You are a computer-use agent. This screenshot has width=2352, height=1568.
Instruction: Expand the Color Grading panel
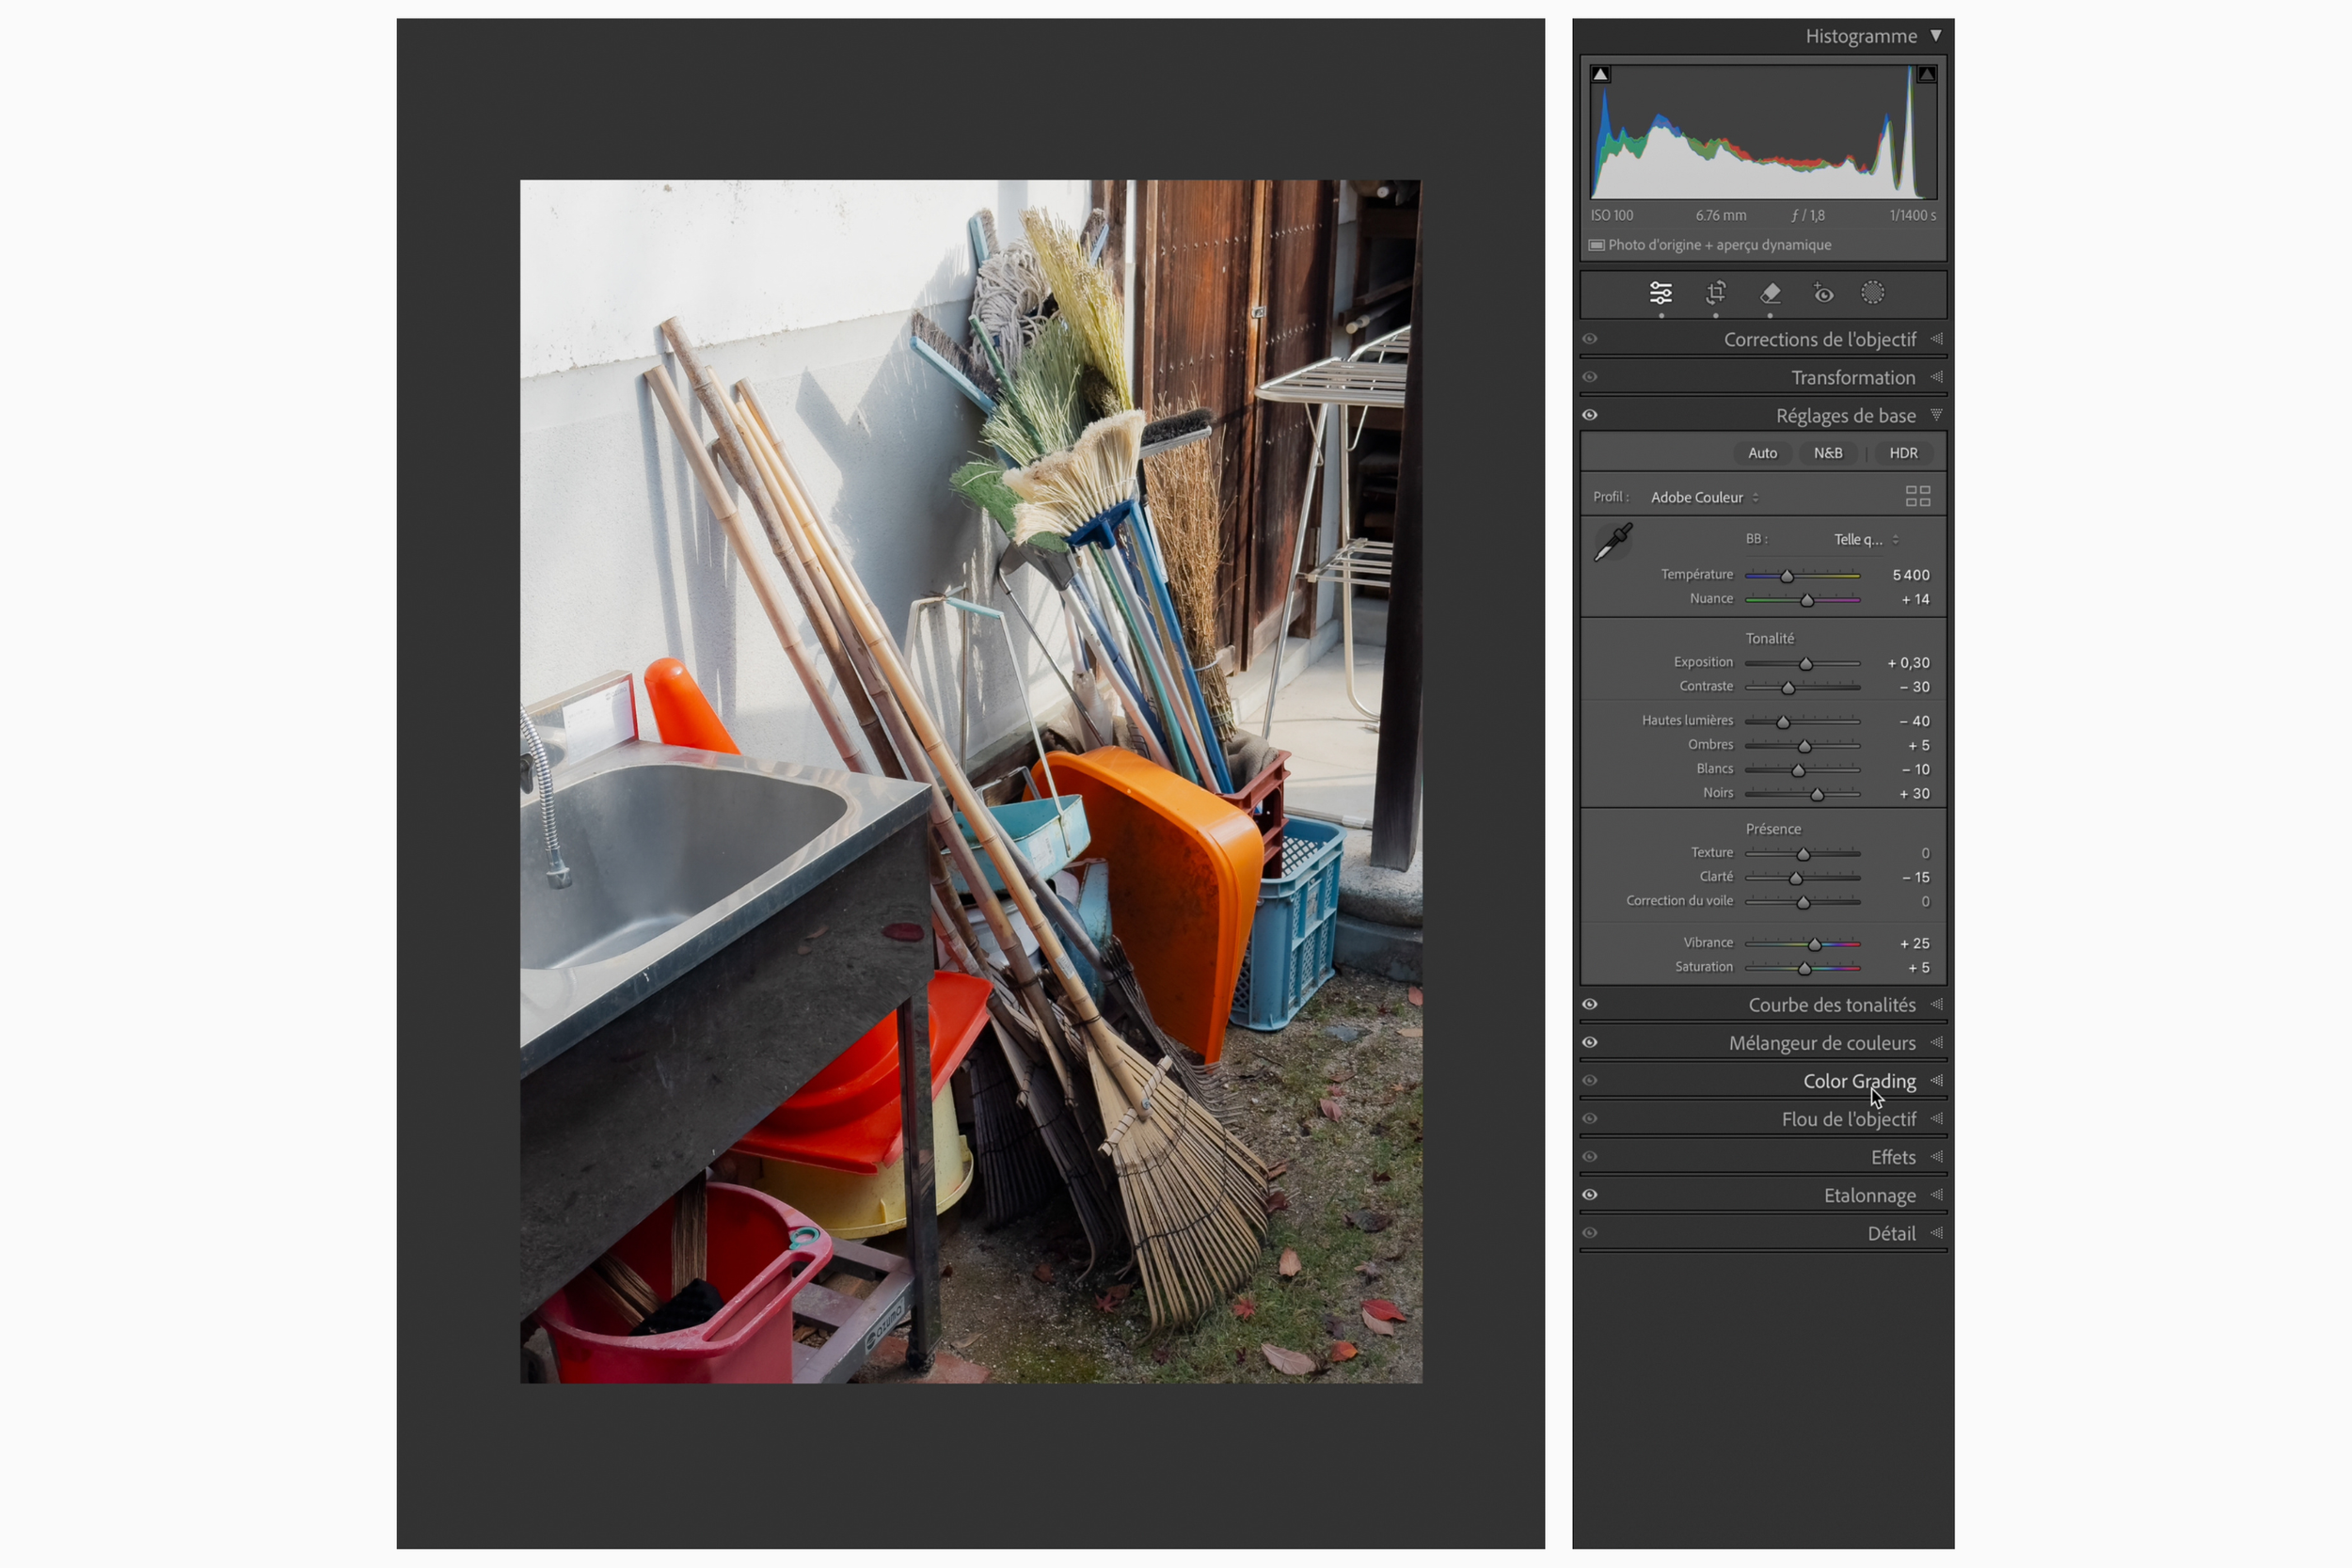coord(1858,1081)
